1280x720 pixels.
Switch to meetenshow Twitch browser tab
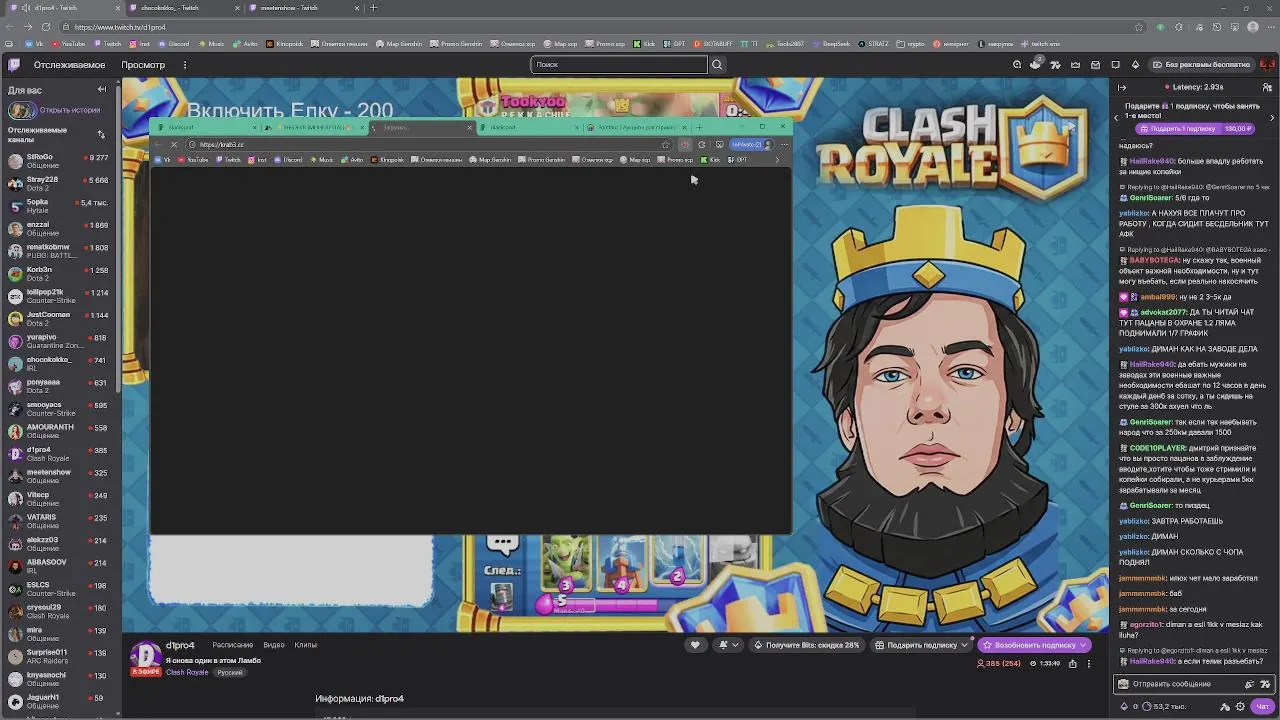302,8
